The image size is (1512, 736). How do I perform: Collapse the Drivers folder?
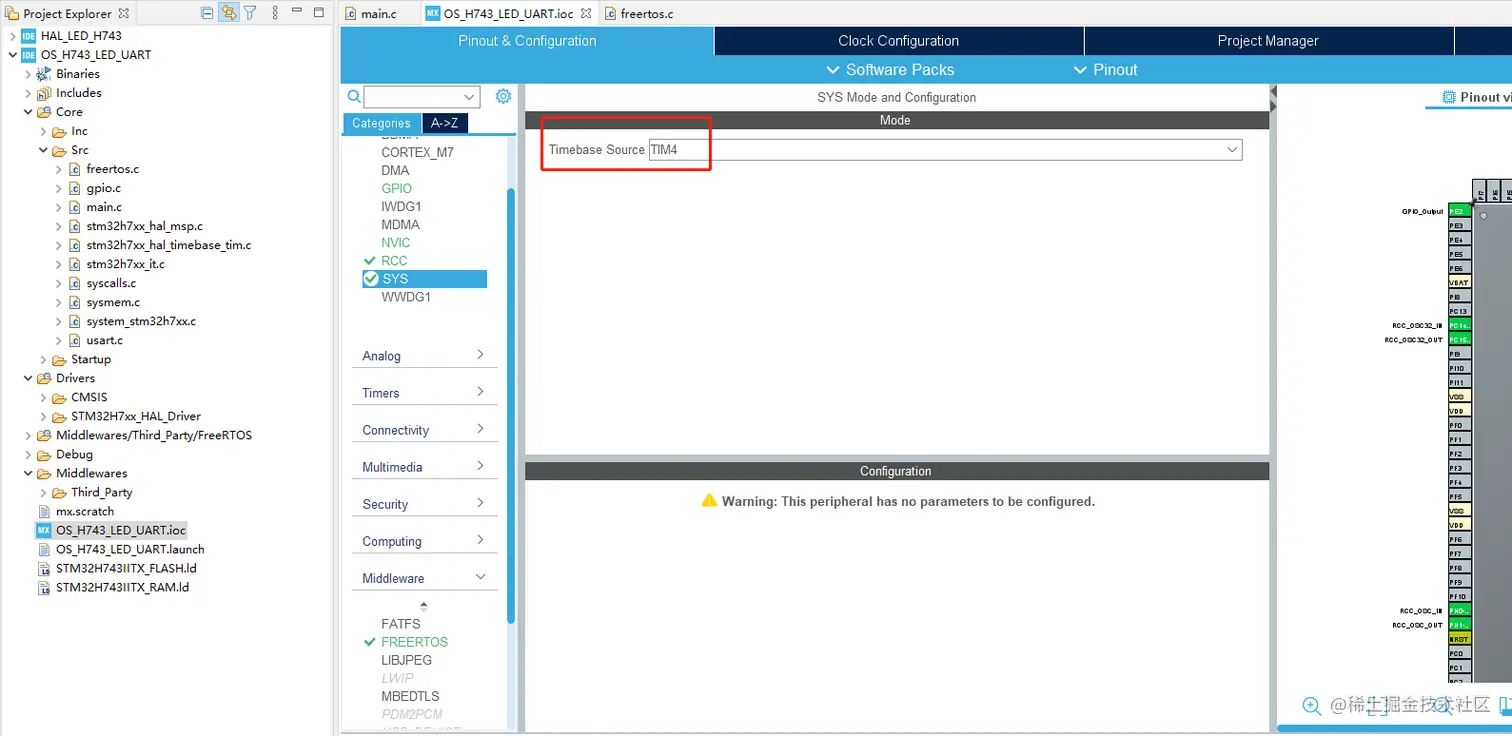[x=27, y=378]
